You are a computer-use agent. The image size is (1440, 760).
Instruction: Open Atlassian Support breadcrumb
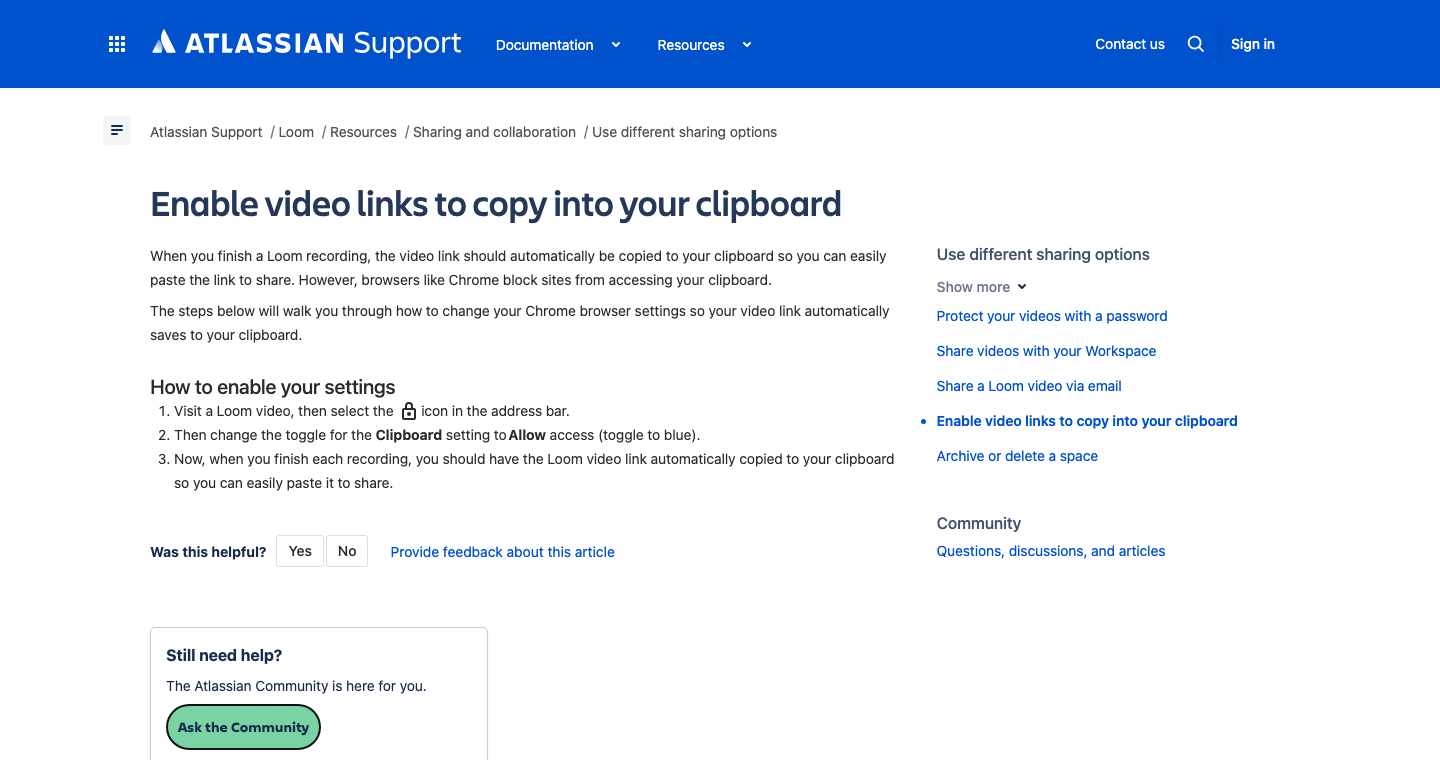[206, 132]
